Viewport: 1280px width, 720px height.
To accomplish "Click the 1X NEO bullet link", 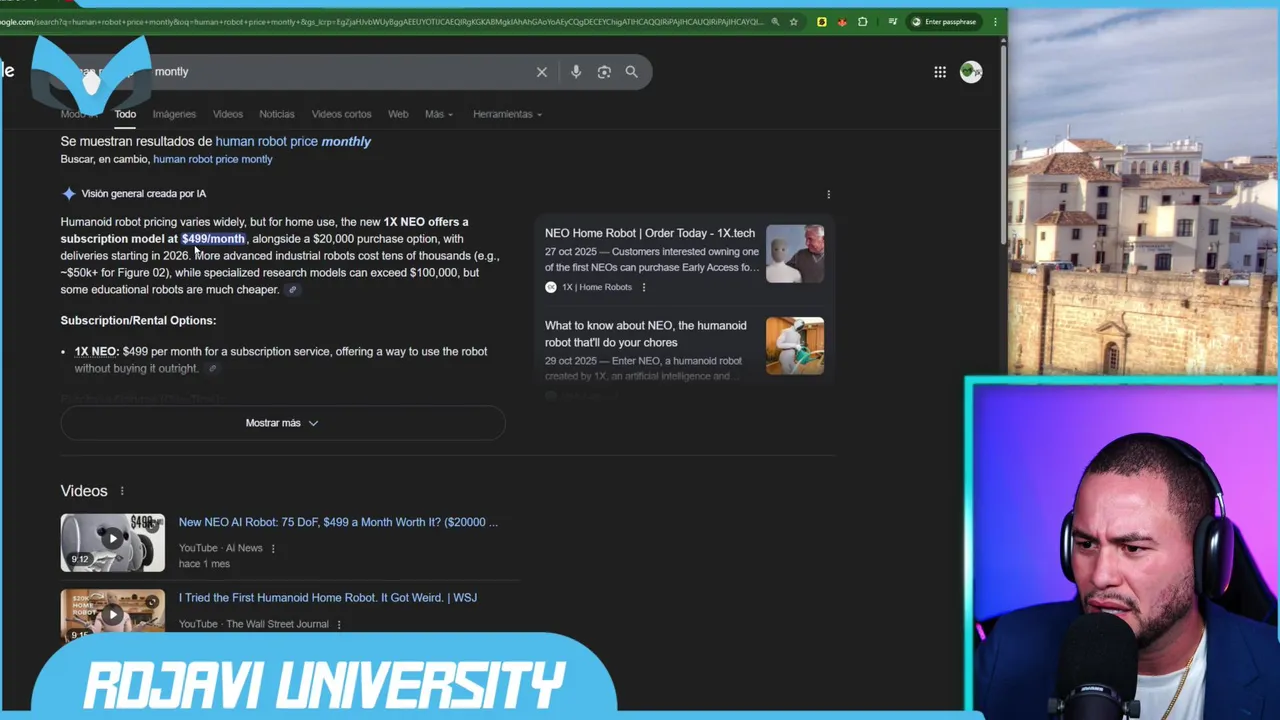I will point(95,352).
